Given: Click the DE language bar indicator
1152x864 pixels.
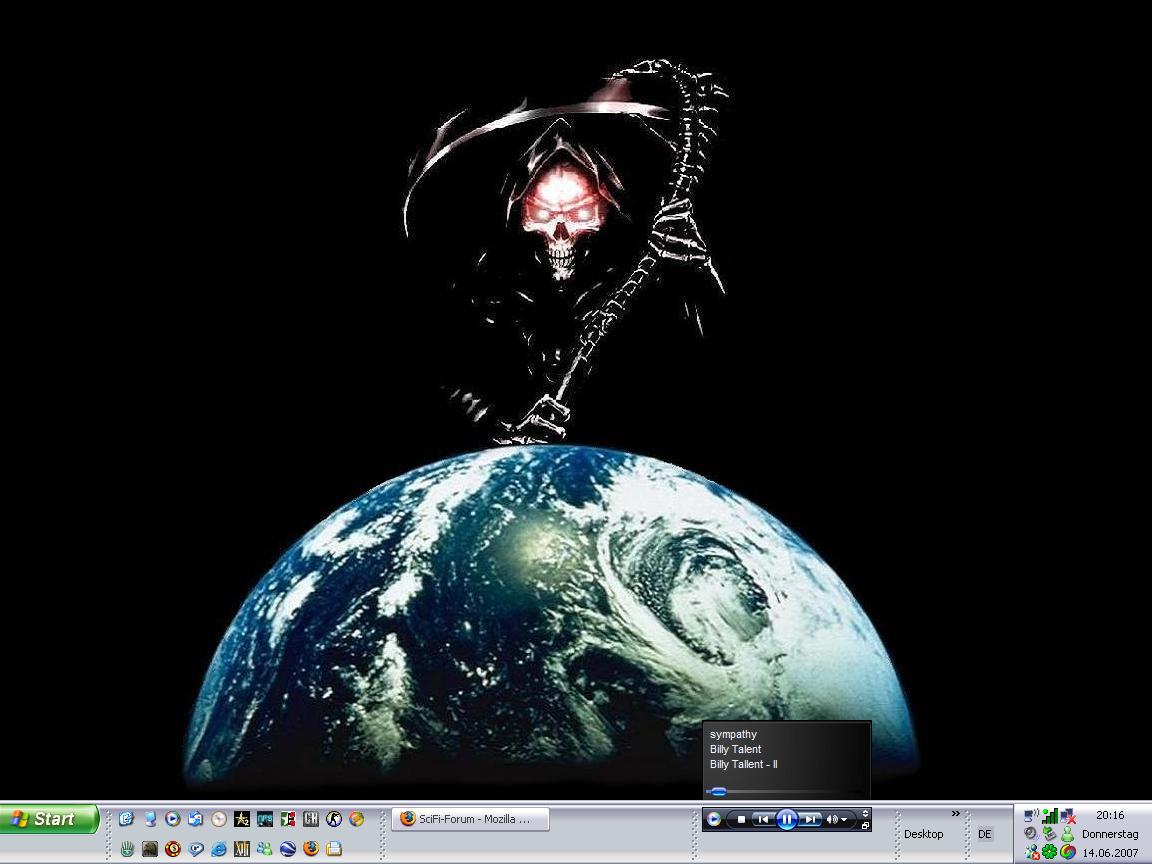Looking at the screenshot, I should pyautogui.click(x=985, y=834).
